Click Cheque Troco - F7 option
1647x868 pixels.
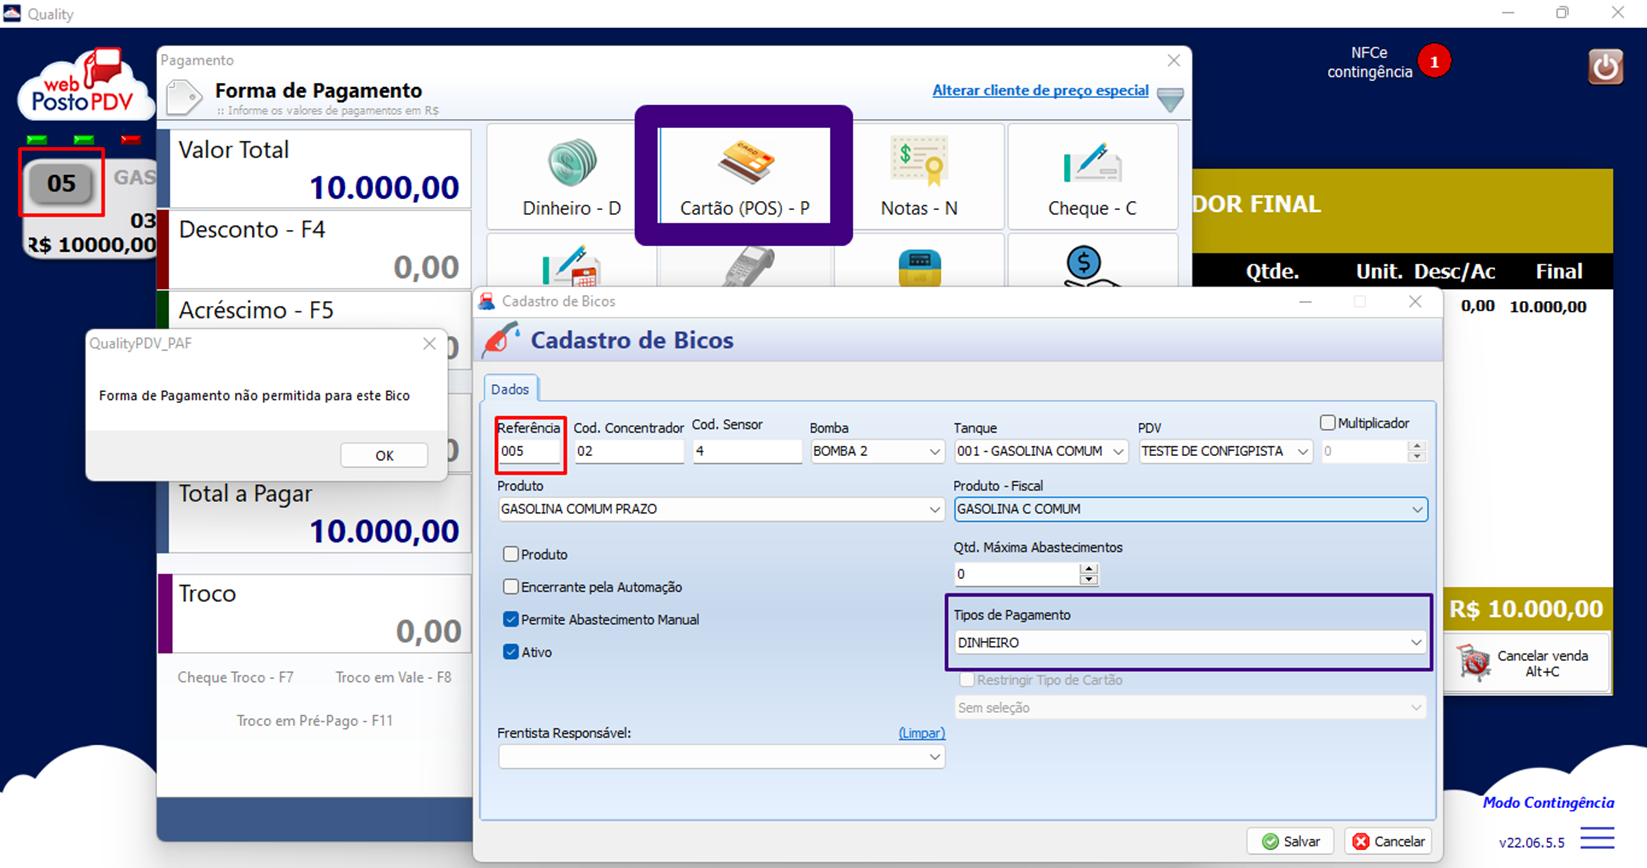[x=236, y=677]
